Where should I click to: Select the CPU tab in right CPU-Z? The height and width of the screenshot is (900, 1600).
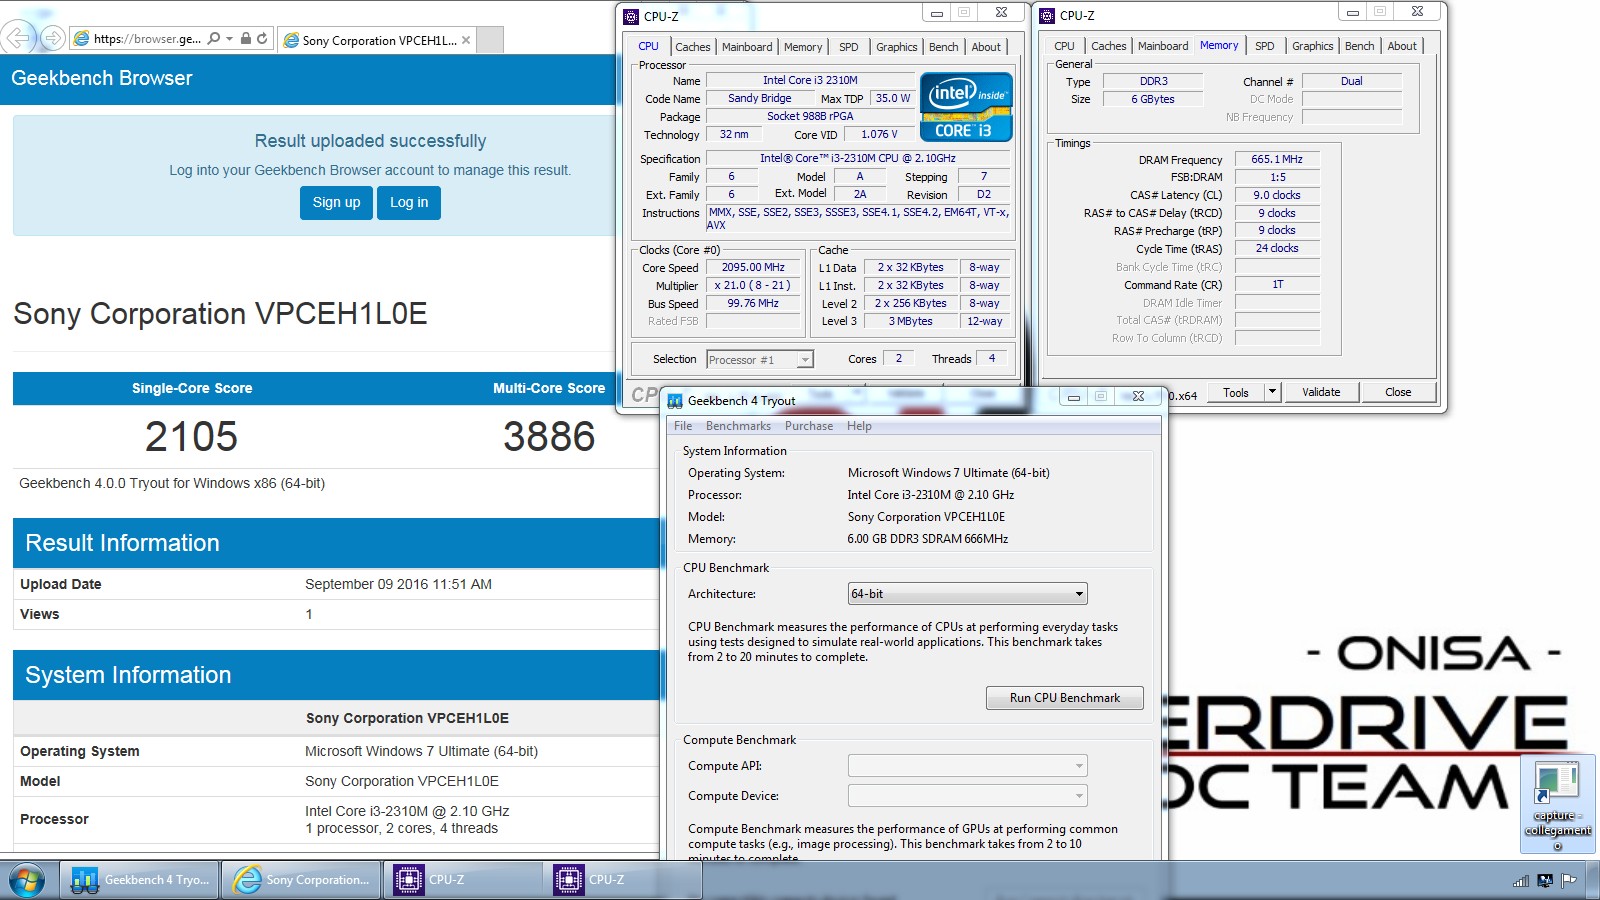1064,46
